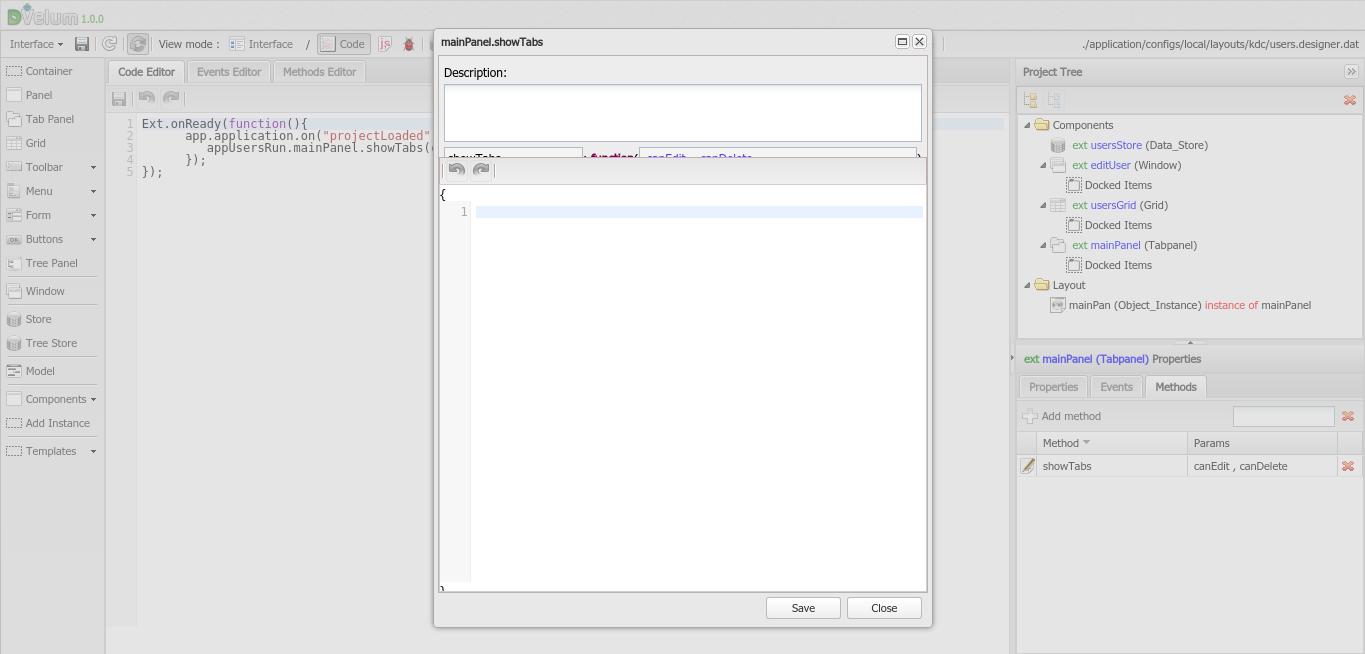Collapse the Layout tree folder
This screenshot has width=1365, height=654.
point(1027,285)
